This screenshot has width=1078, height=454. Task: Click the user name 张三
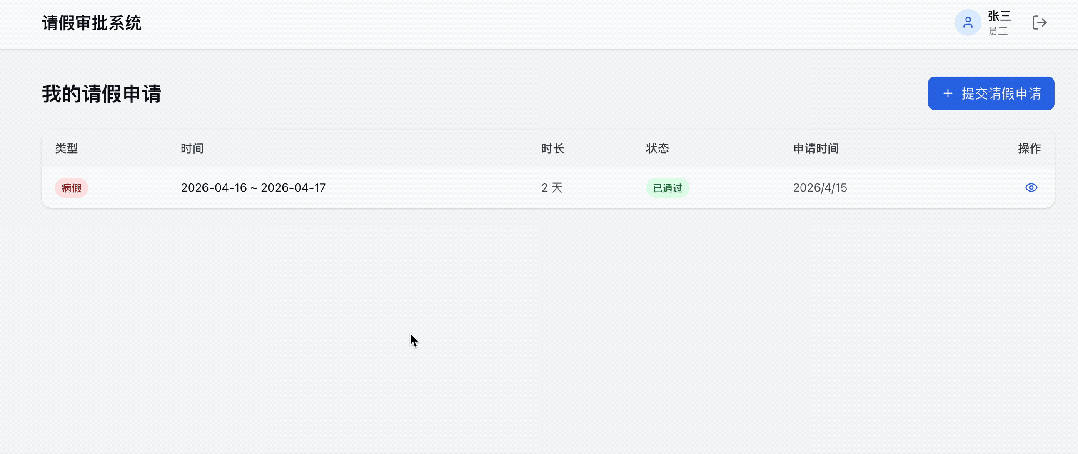pos(999,16)
